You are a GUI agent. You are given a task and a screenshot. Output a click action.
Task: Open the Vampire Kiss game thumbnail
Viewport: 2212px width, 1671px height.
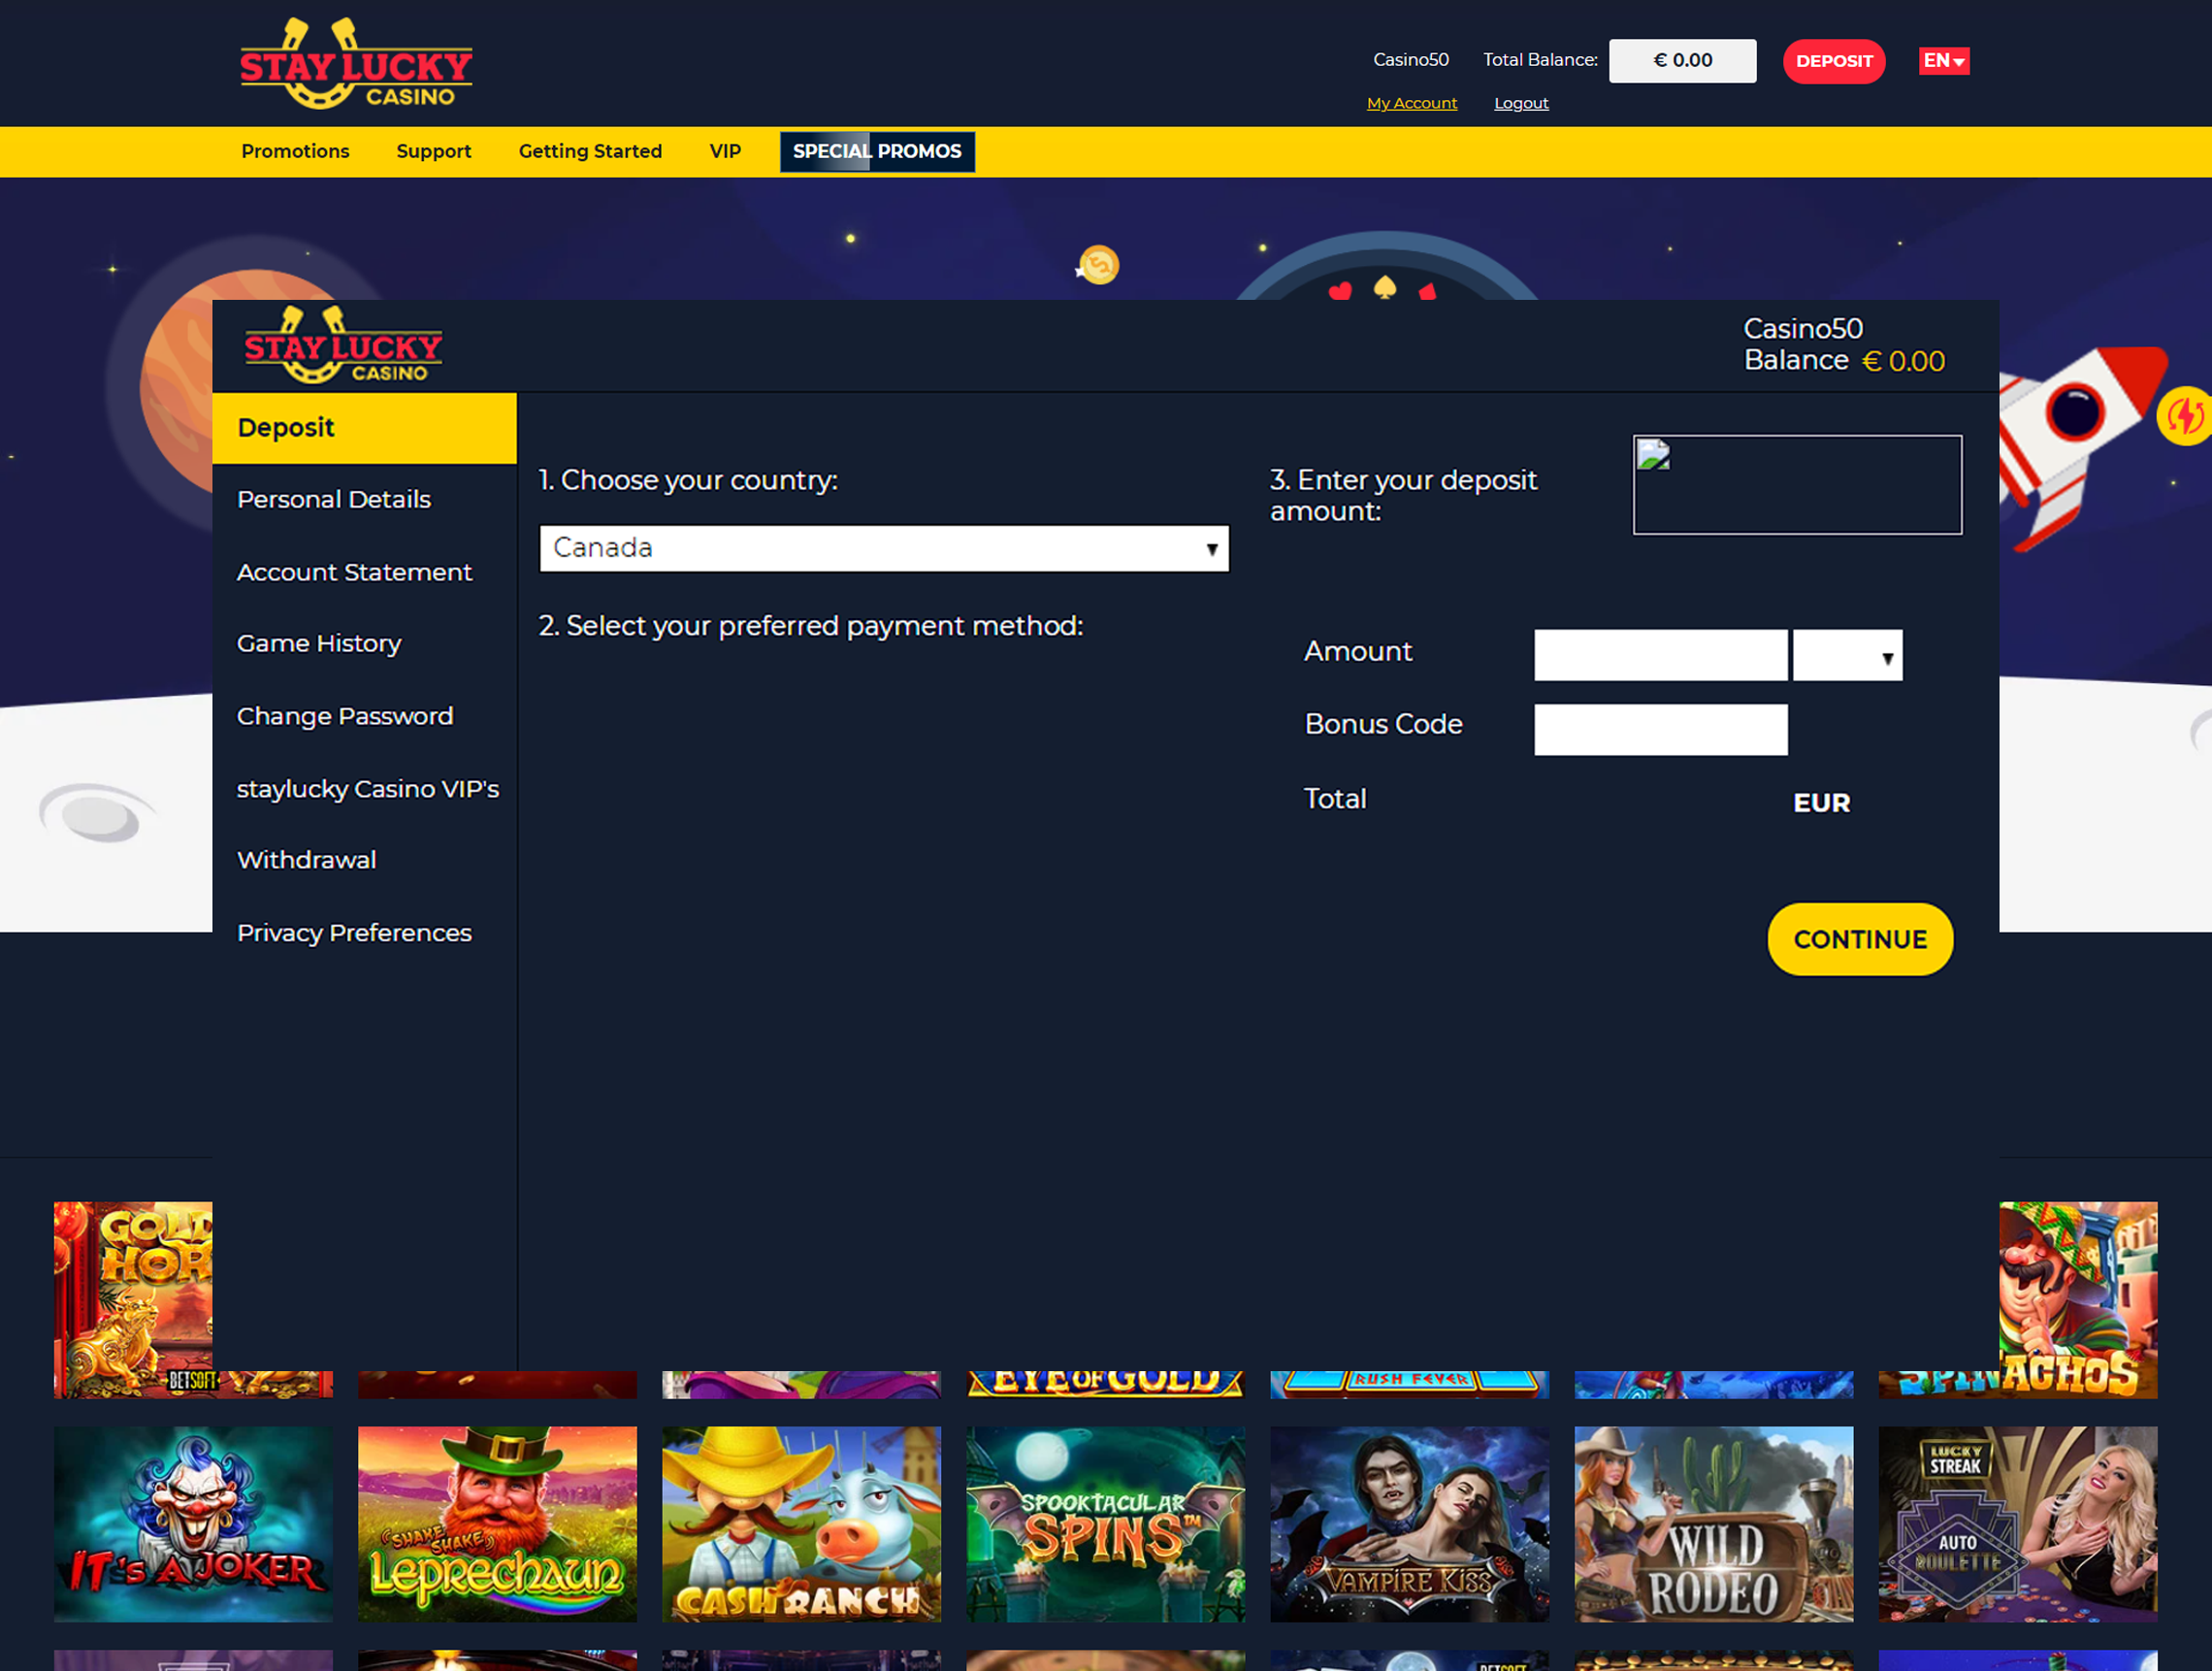coord(1409,1524)
